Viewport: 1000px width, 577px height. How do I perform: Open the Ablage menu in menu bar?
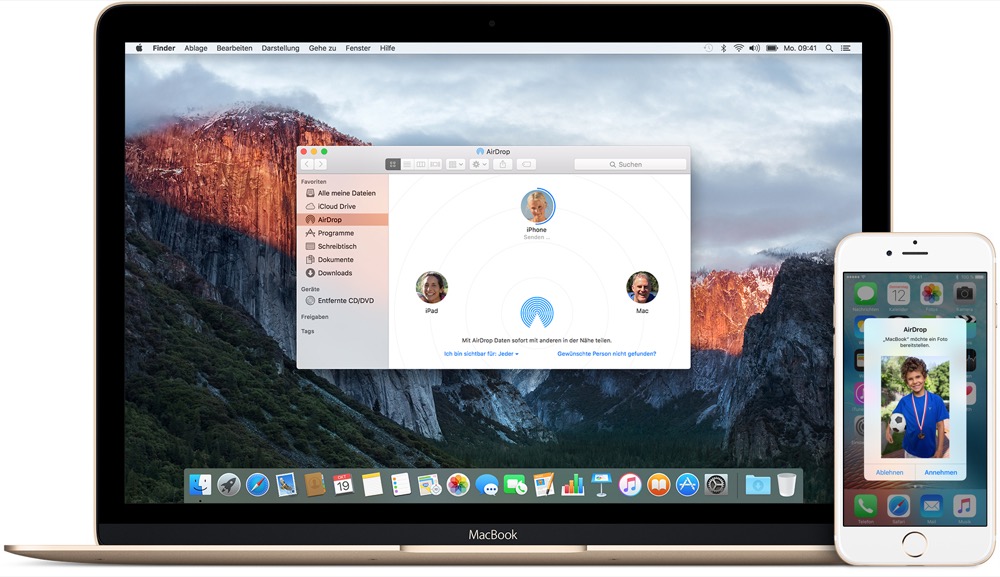(195, 48)
